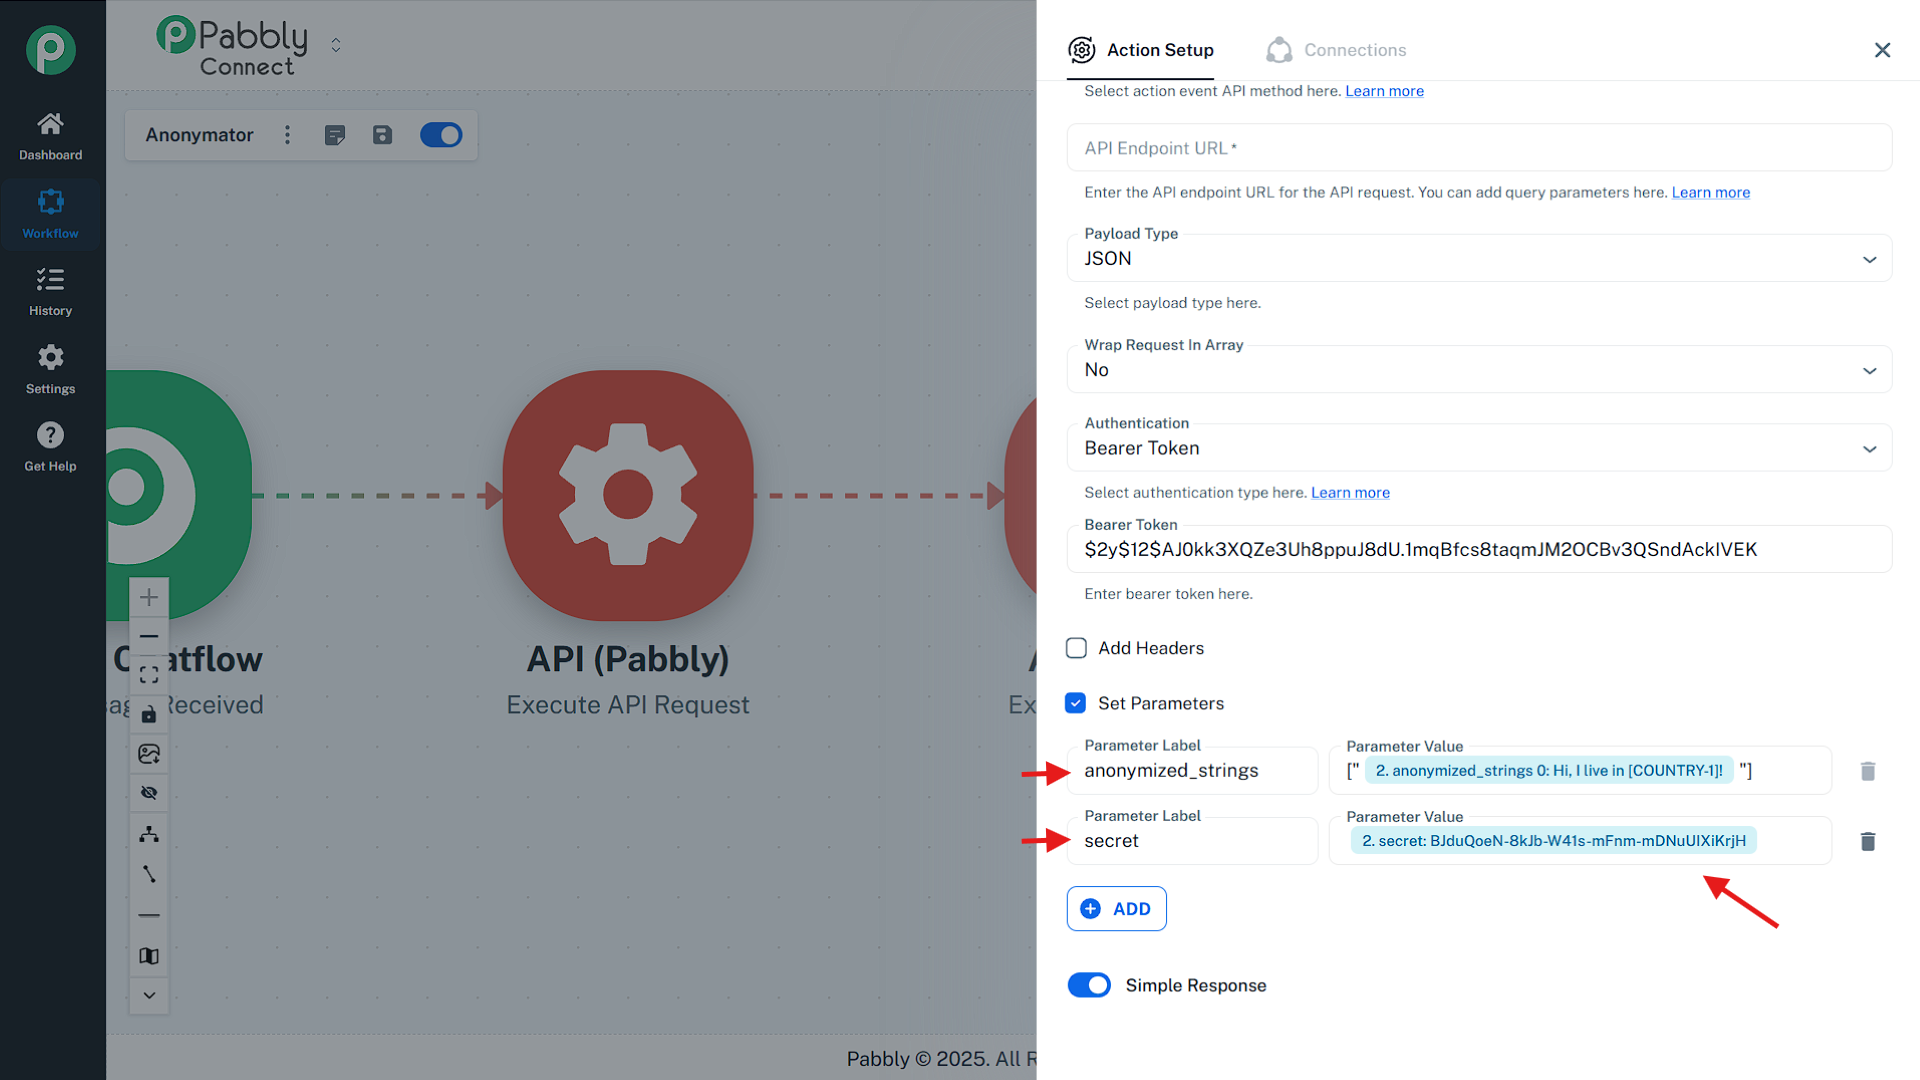Click the save workflow disk icon
Image resolution: width=1920 pixels, height=1080 pixels.
(x=382, y=135)
